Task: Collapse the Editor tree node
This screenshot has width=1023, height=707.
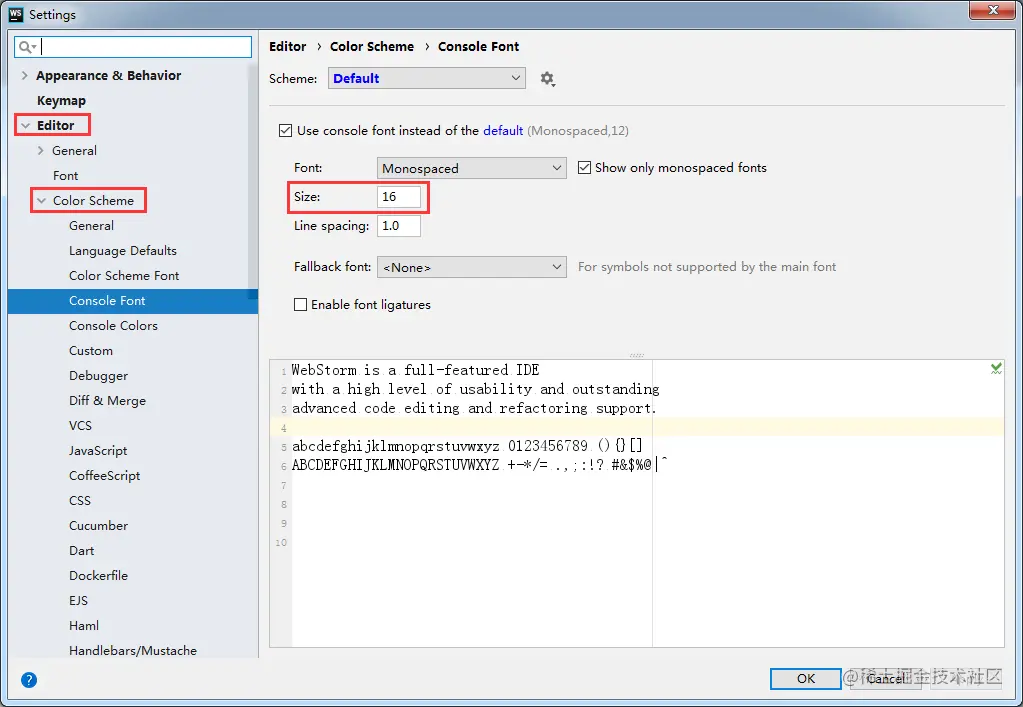Action: click(x=25, y=125)
